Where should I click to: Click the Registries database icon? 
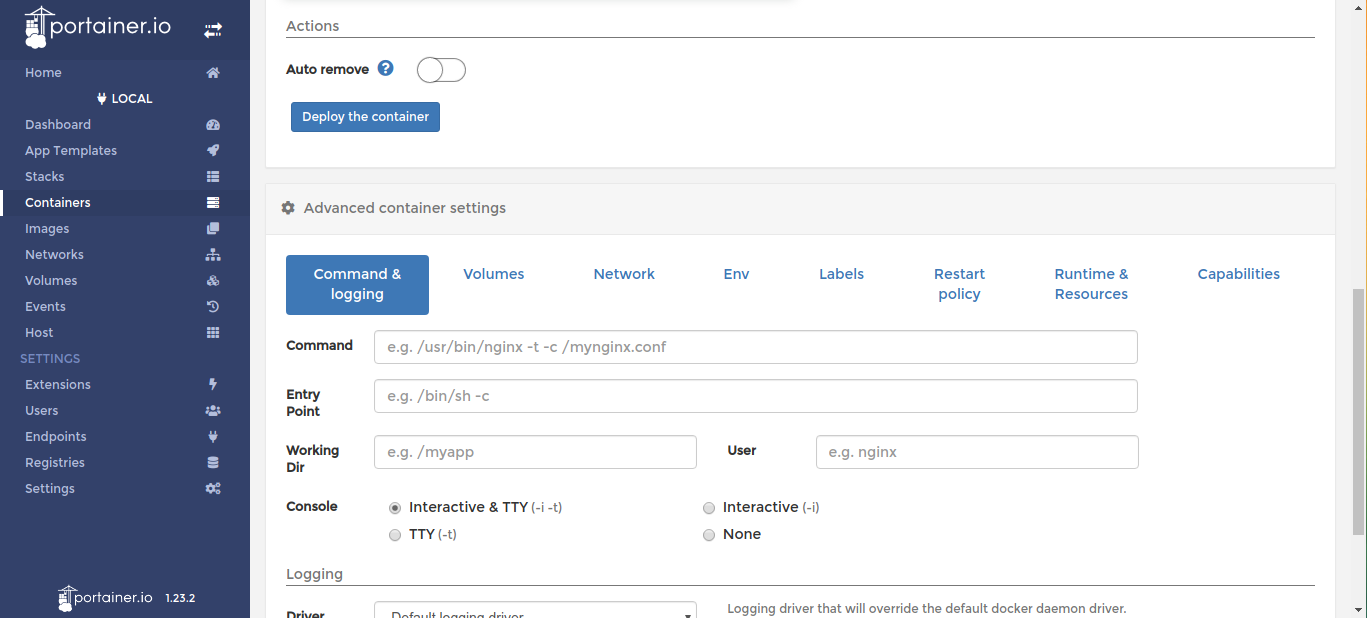coord(212,463)
